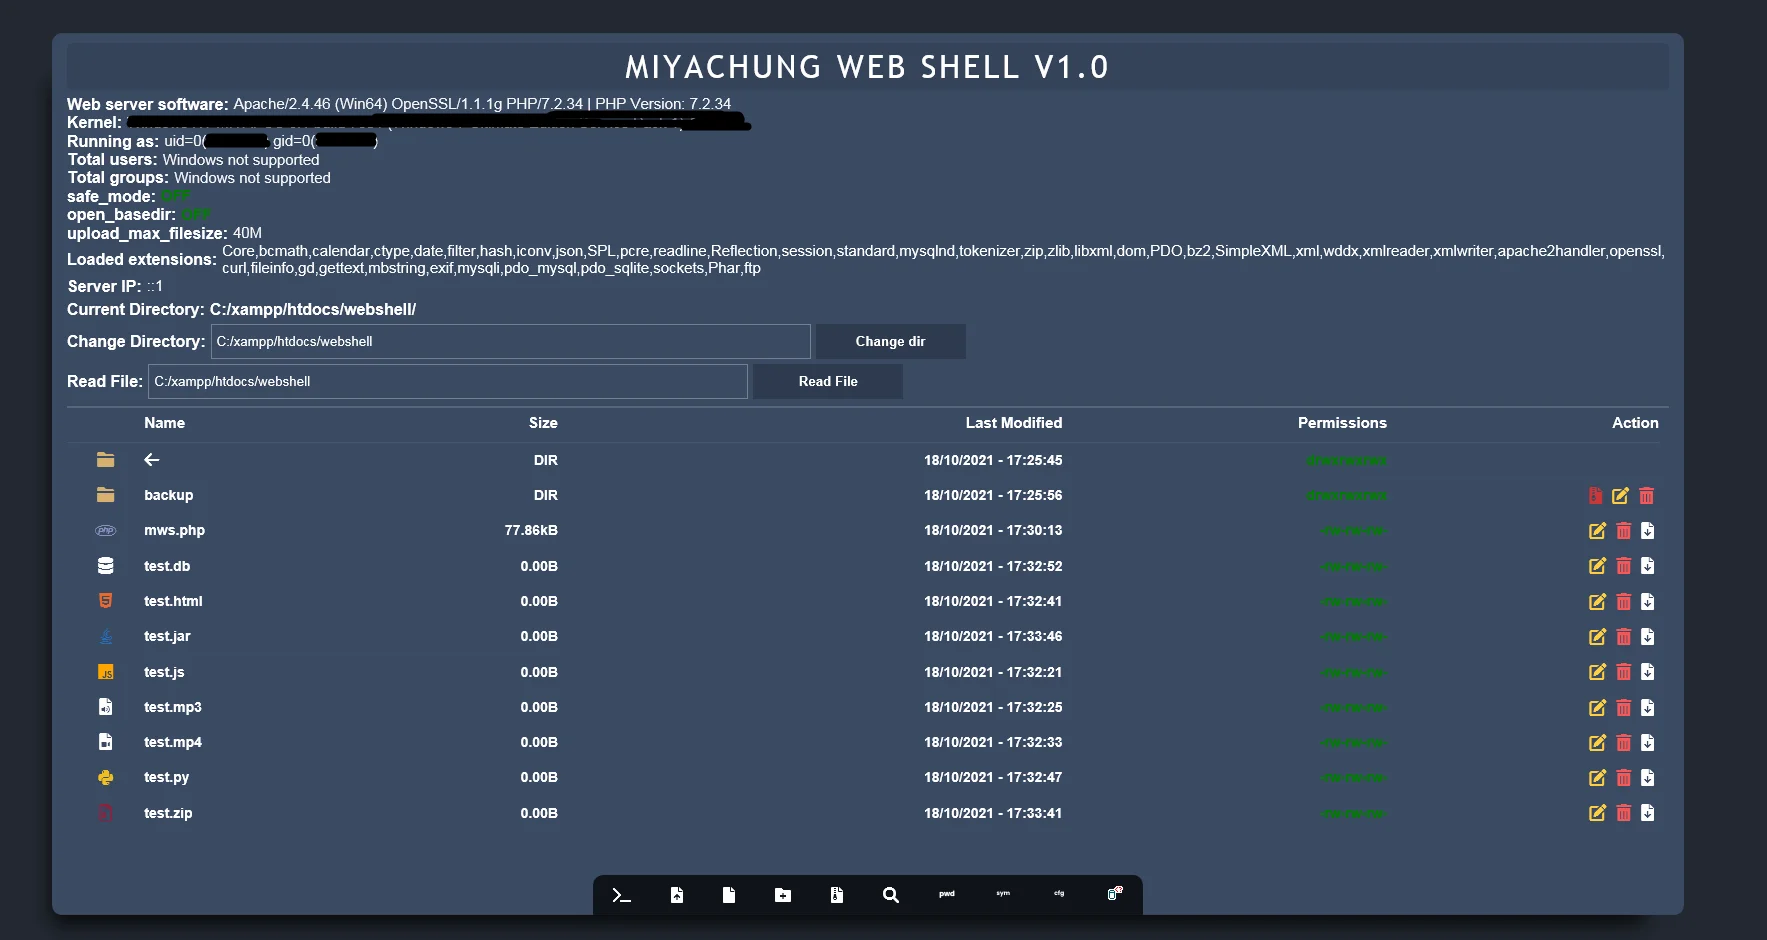The width and height of the screenshot is (1767, 940).
Task: Open the backup directory entry
Action: (x=167, y=495)
